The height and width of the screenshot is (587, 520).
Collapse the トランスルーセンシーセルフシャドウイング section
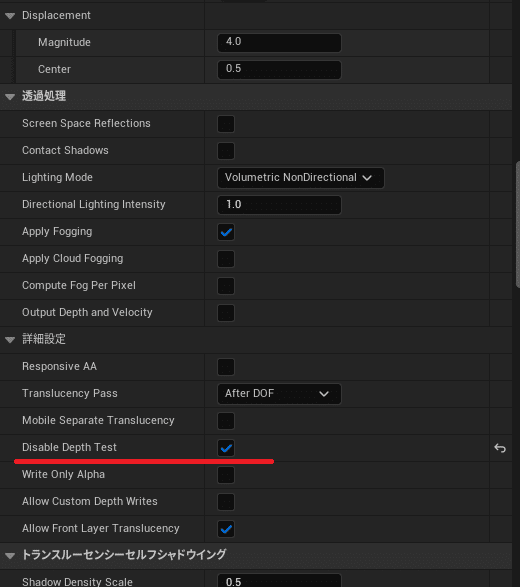click(10, 556)
